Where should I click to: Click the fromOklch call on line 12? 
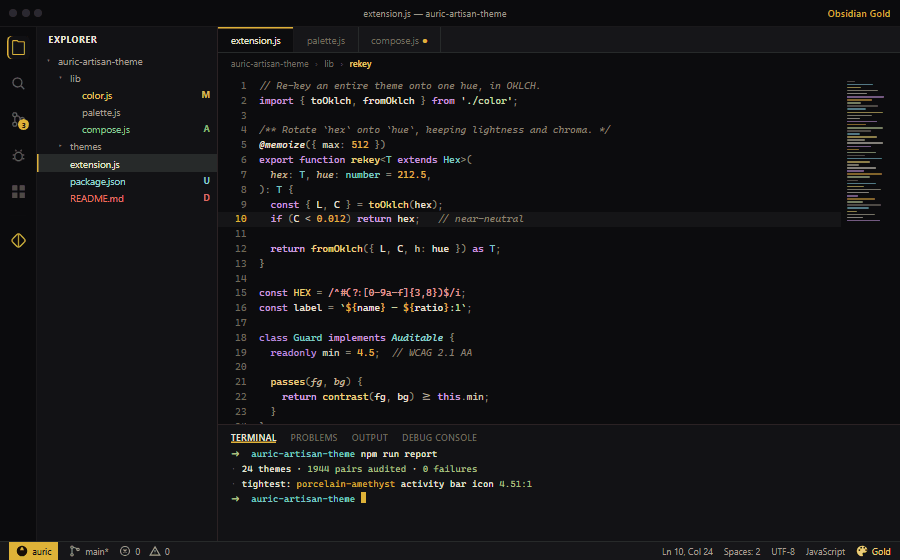(336, 249)
